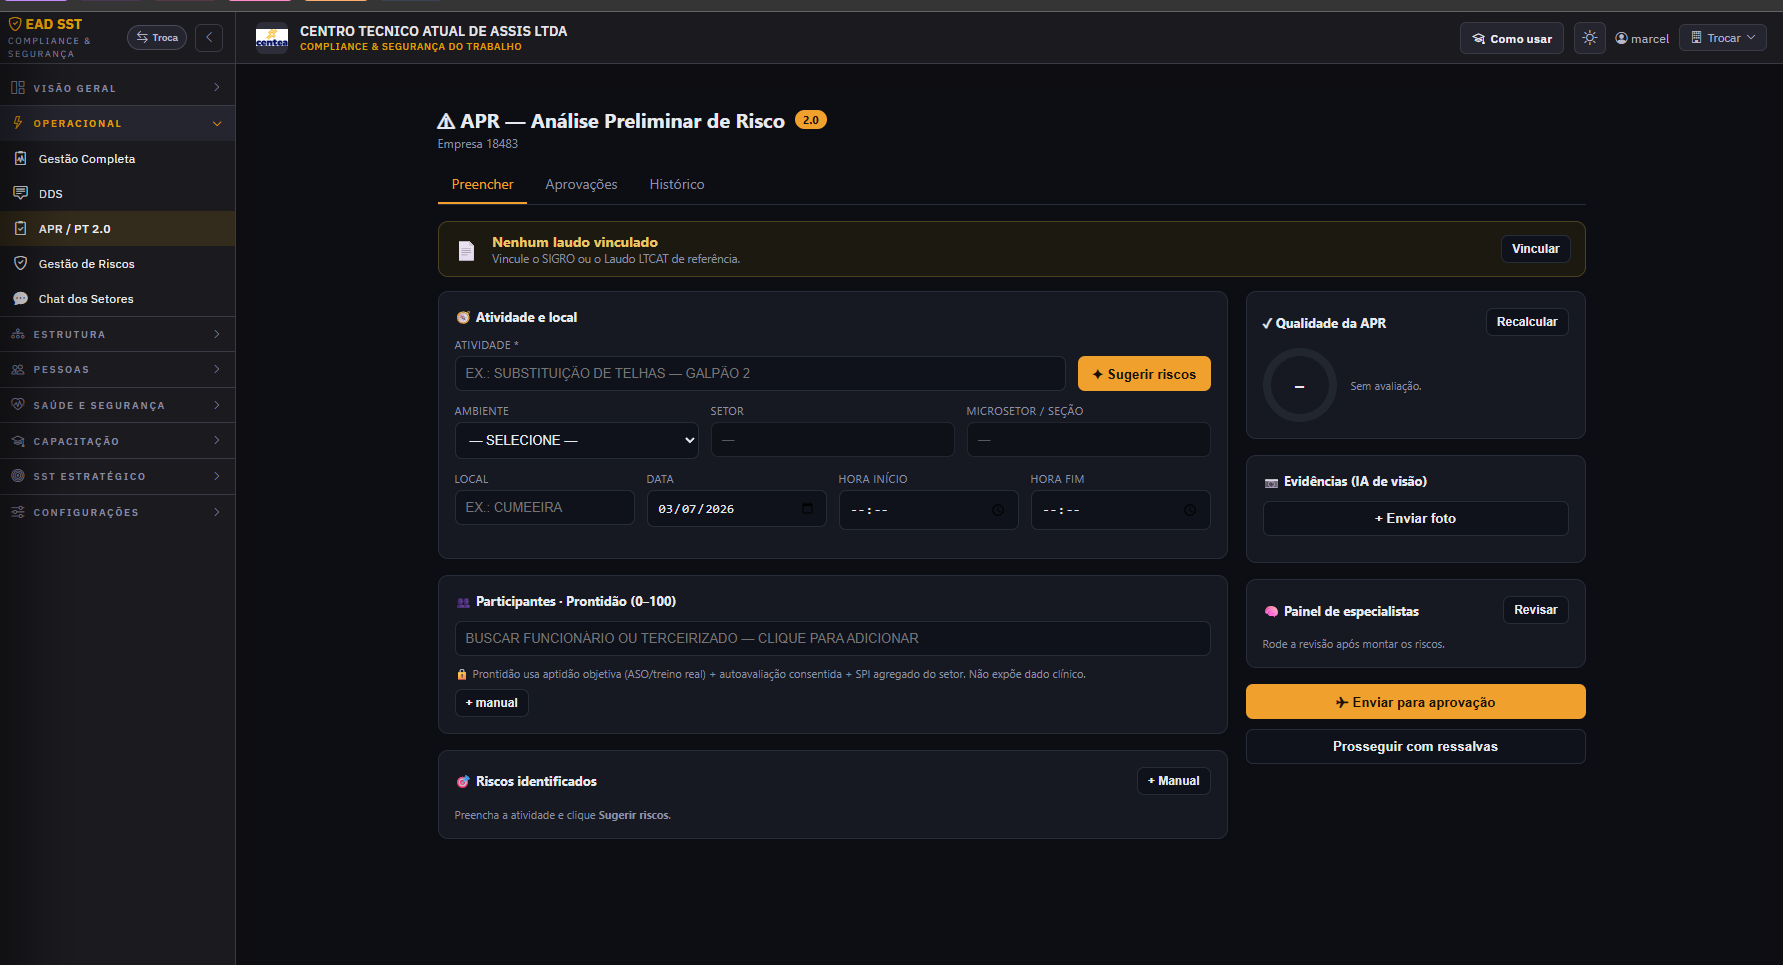Click the Sugerir riscos button
Viewport: 1783px width, 965px height.
1144,374
